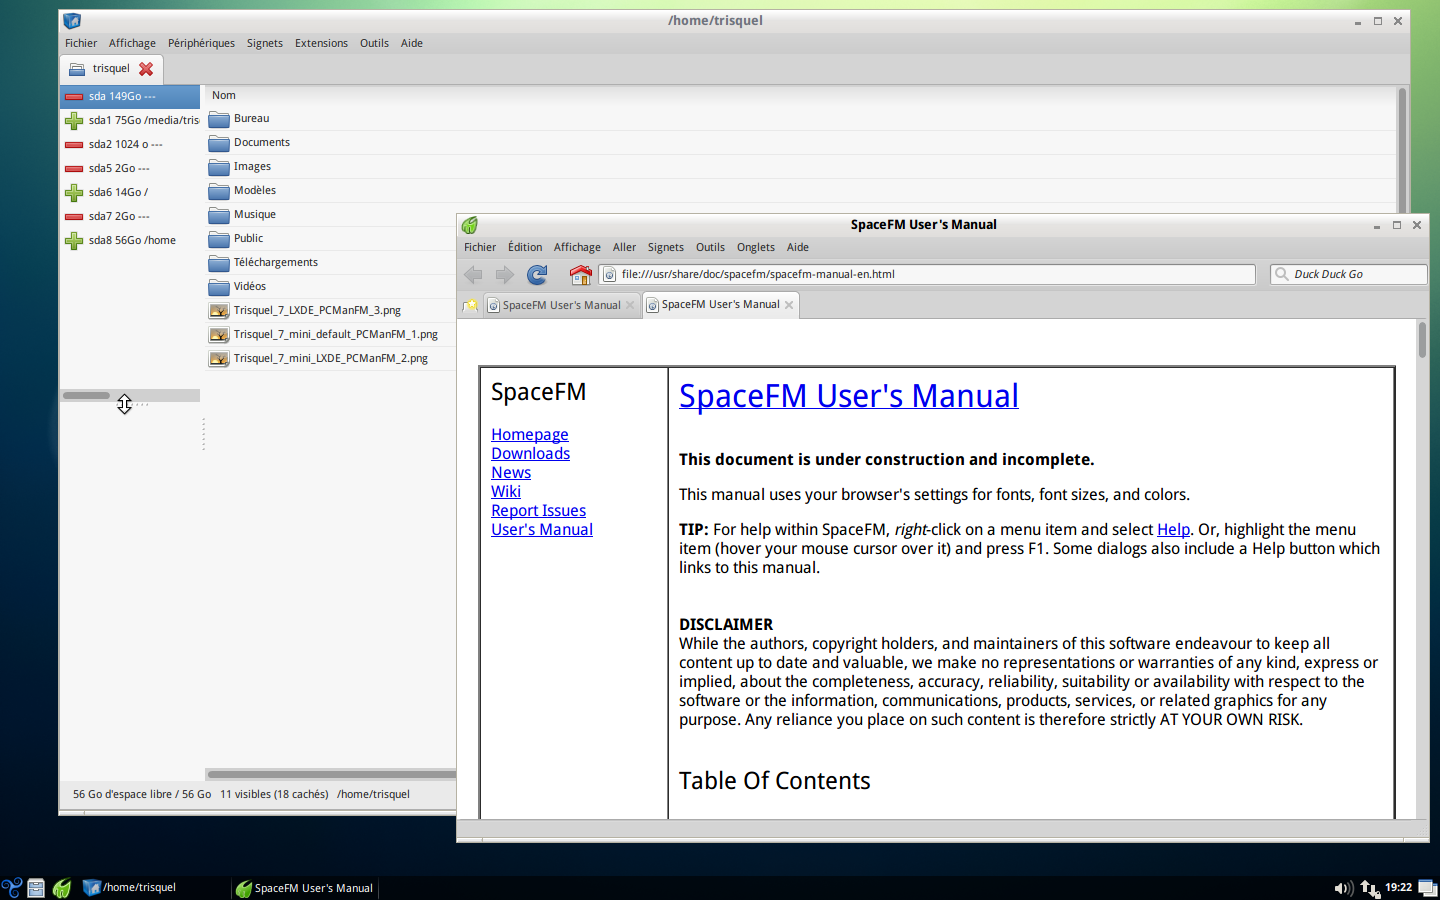This screenshot has height=900, width=1440.
Task: Follow the Homepage link in the sidebar
Action: coord(530,435)
